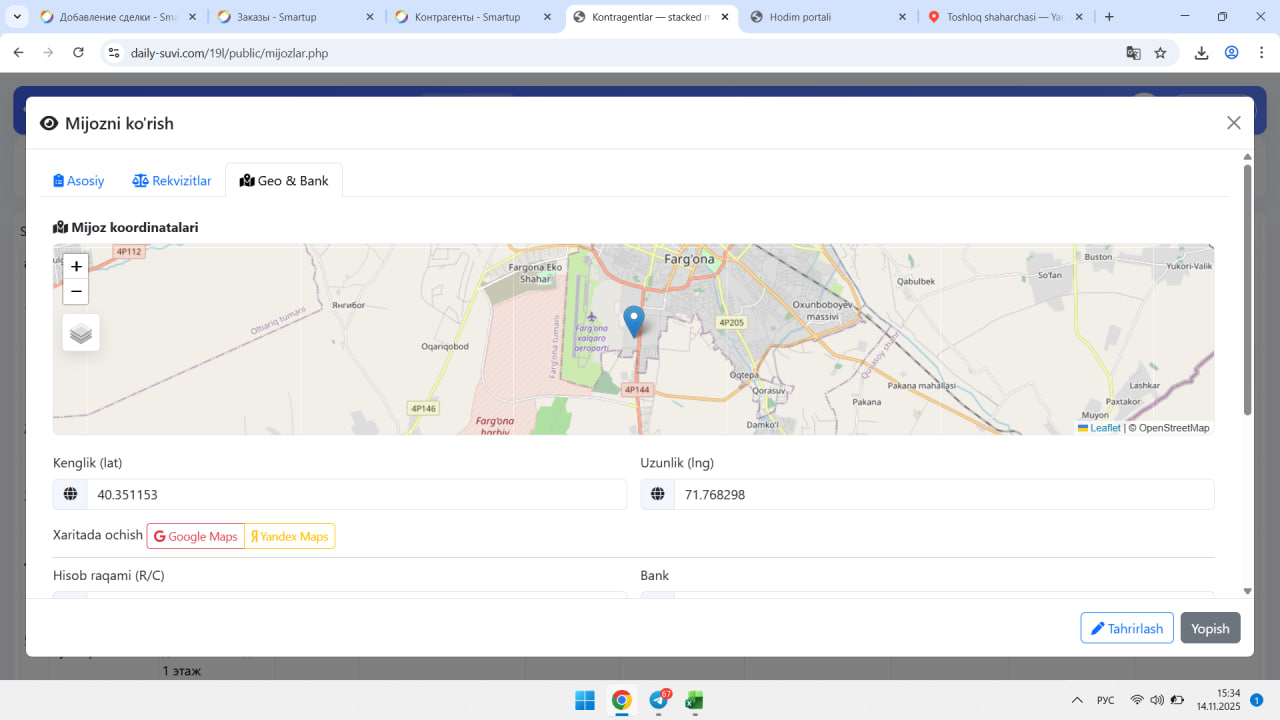Click the Kenglik latitude input field

click(x=355, y=494)
